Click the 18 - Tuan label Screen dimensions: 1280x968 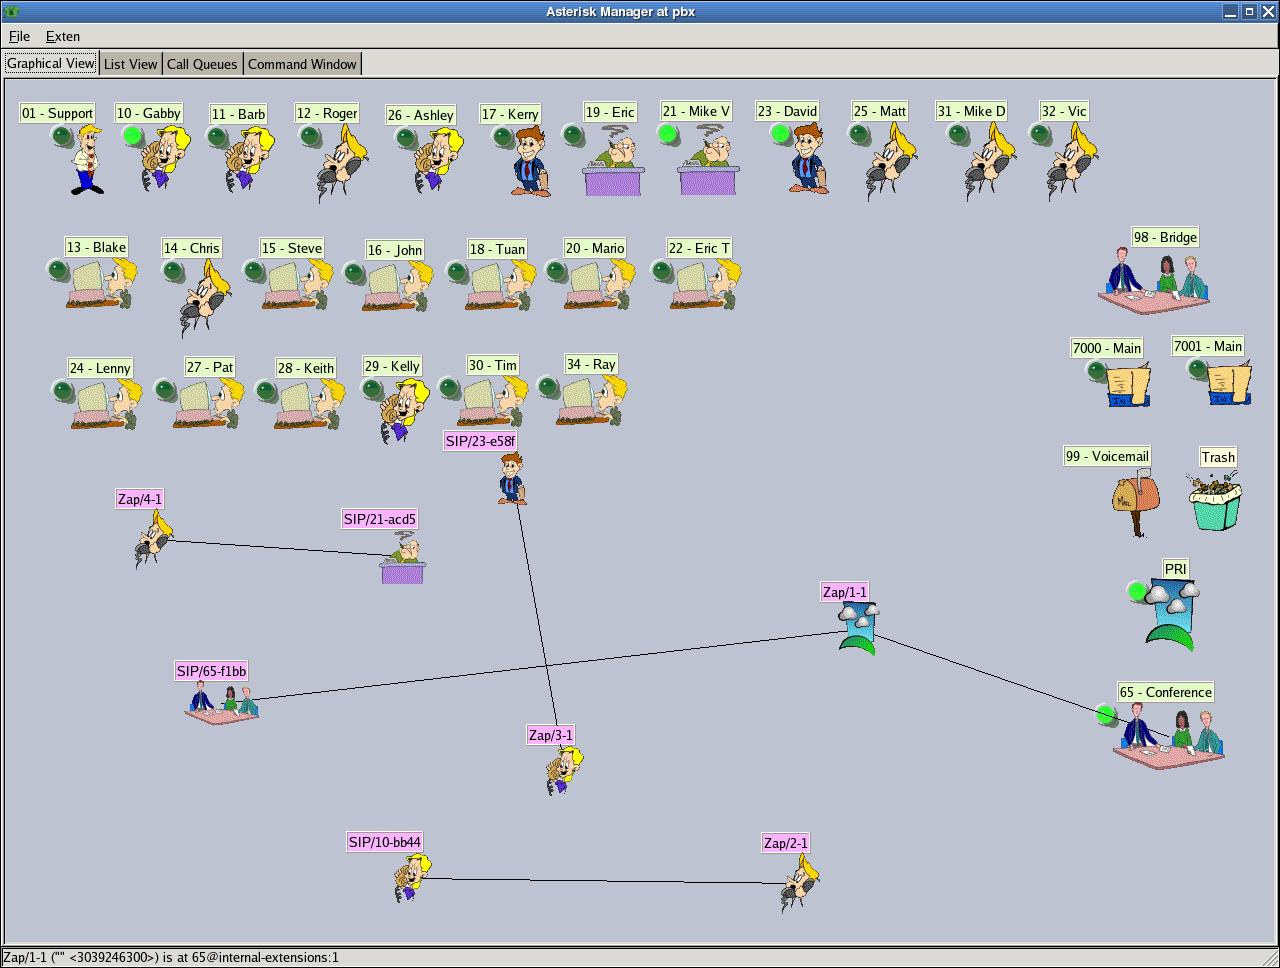[497, 249]
